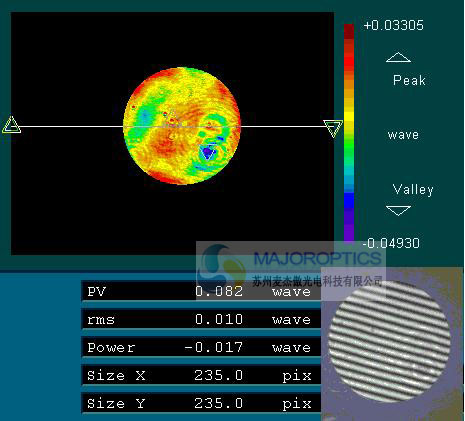465x421 pixels.
Task: Click the horizontal white slice line
Action: coord(172,127)
